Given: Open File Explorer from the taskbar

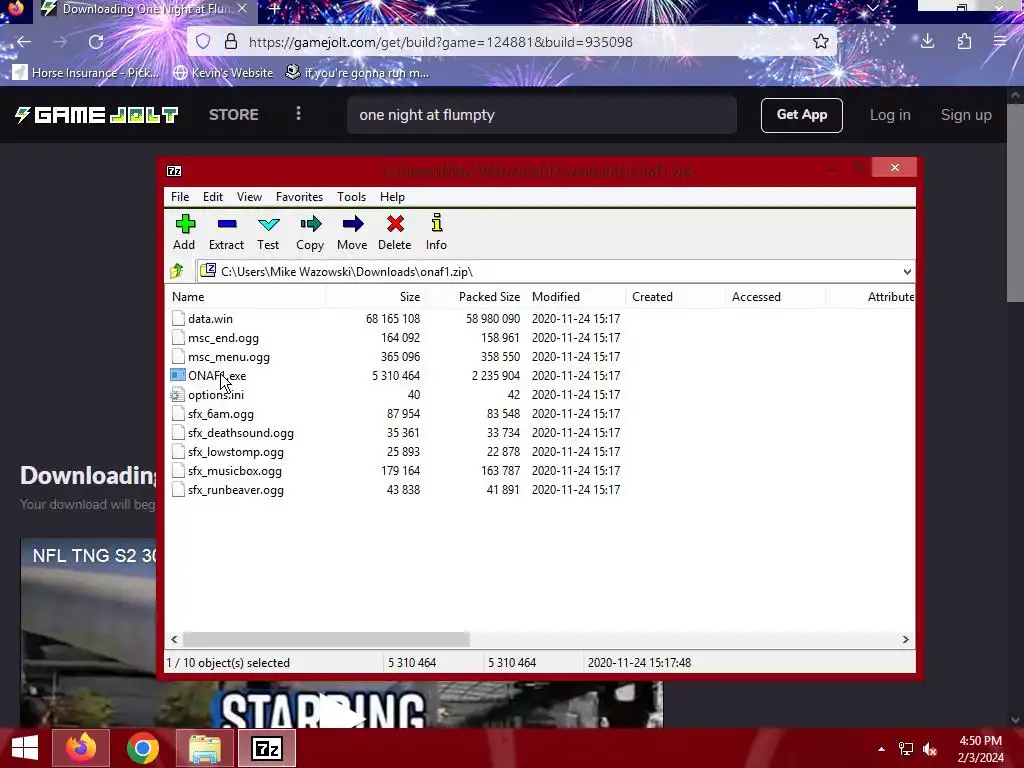Looking at the screenshot, I should 204,748.
